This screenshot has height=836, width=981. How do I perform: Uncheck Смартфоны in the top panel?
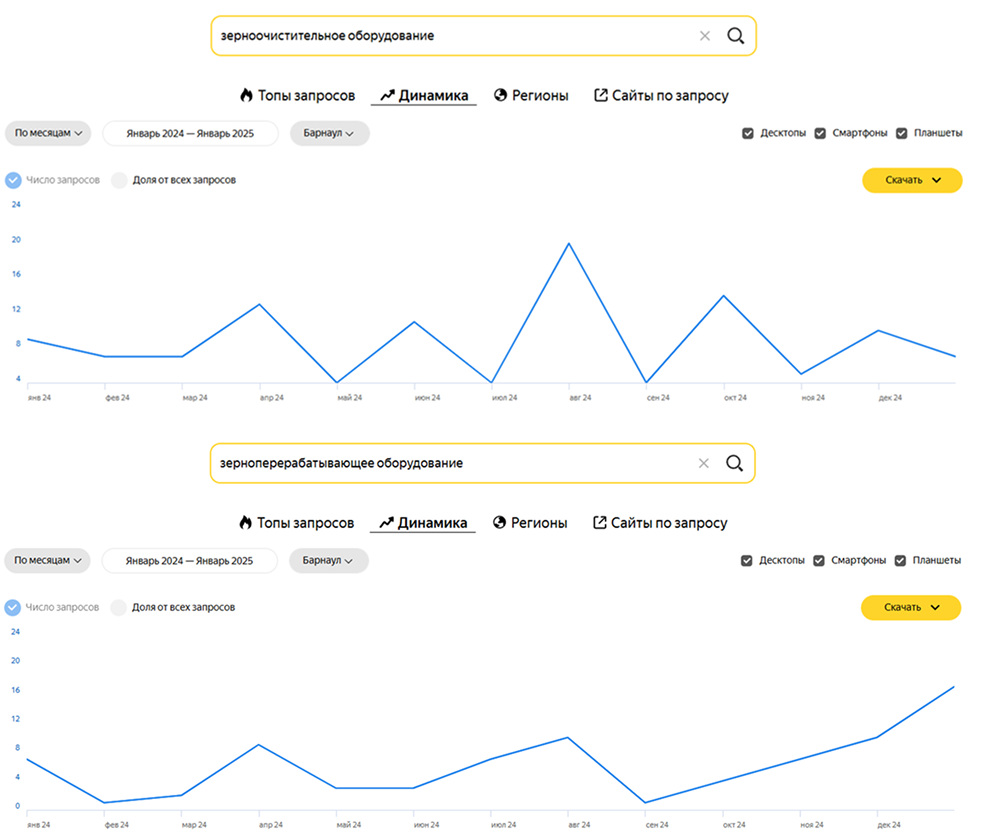coord(820,133)
